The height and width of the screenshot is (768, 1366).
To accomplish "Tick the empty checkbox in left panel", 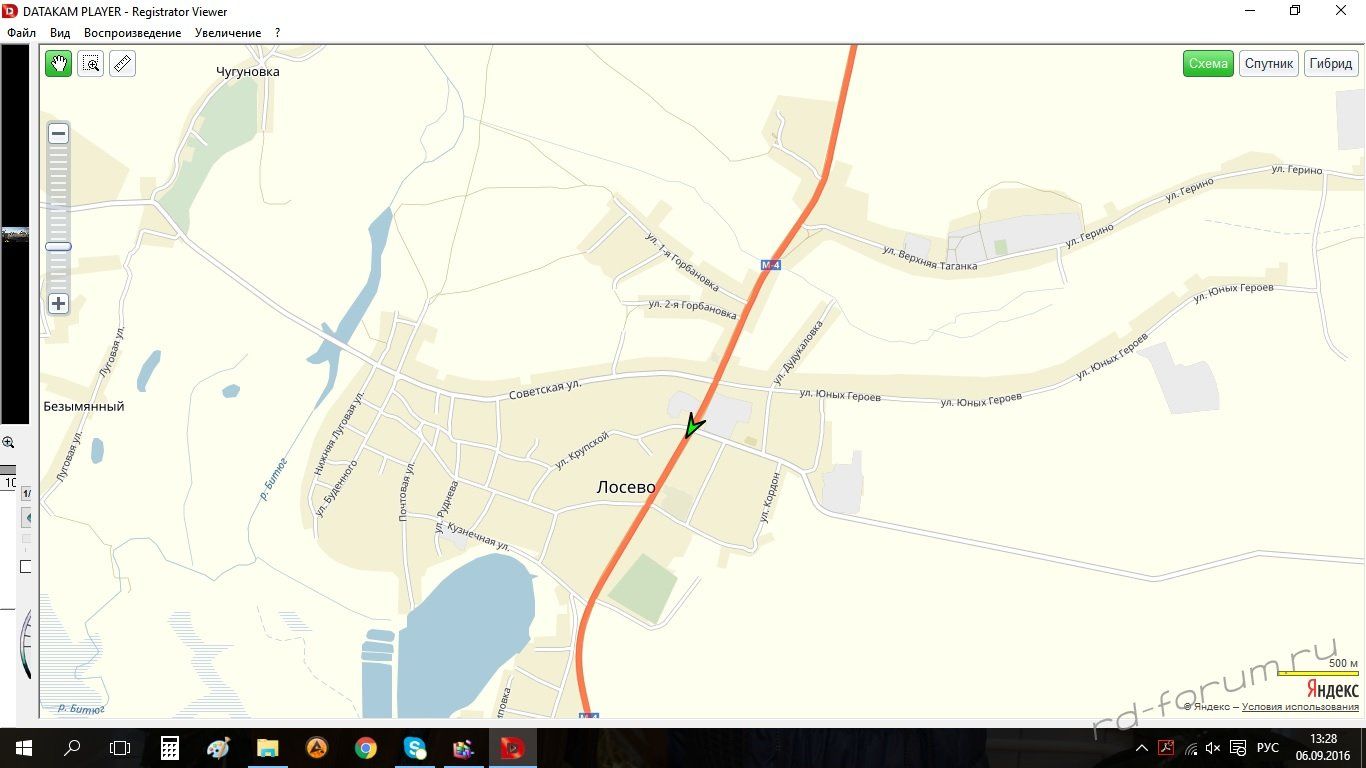I will pos(26,567).
